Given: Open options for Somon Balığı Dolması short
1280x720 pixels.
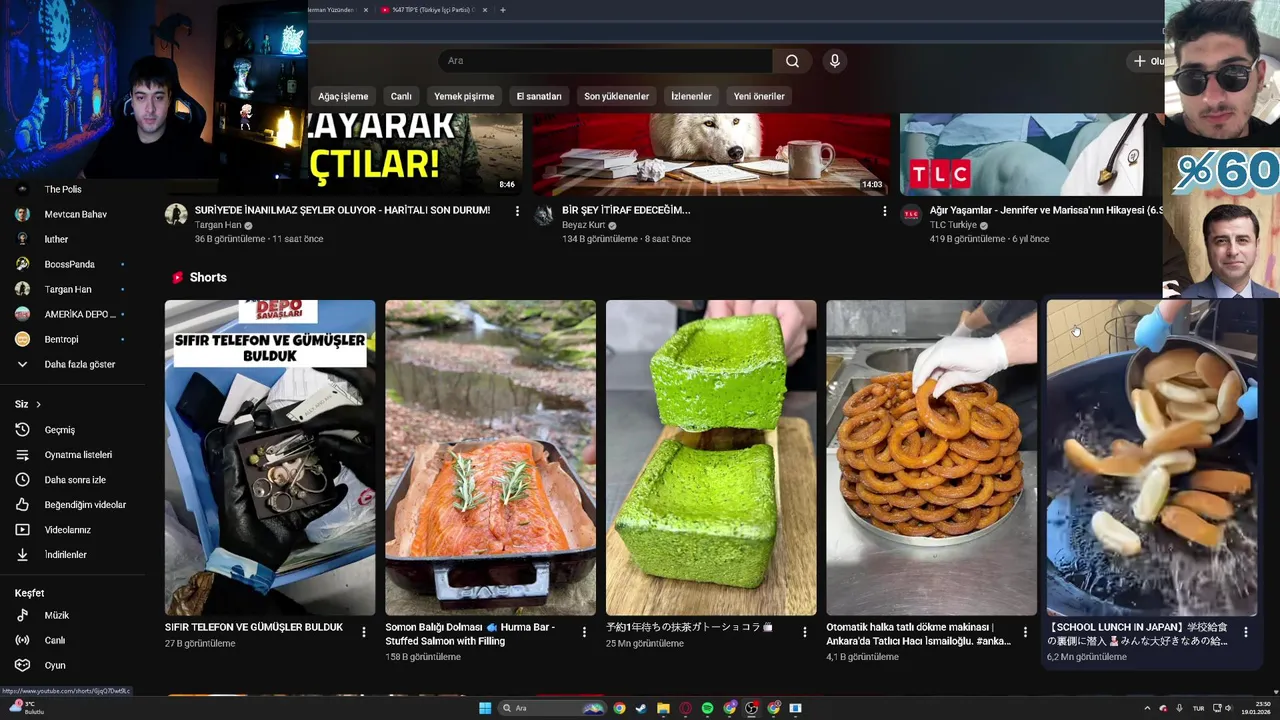Looking at the screenshot, I should pos(584,632).
